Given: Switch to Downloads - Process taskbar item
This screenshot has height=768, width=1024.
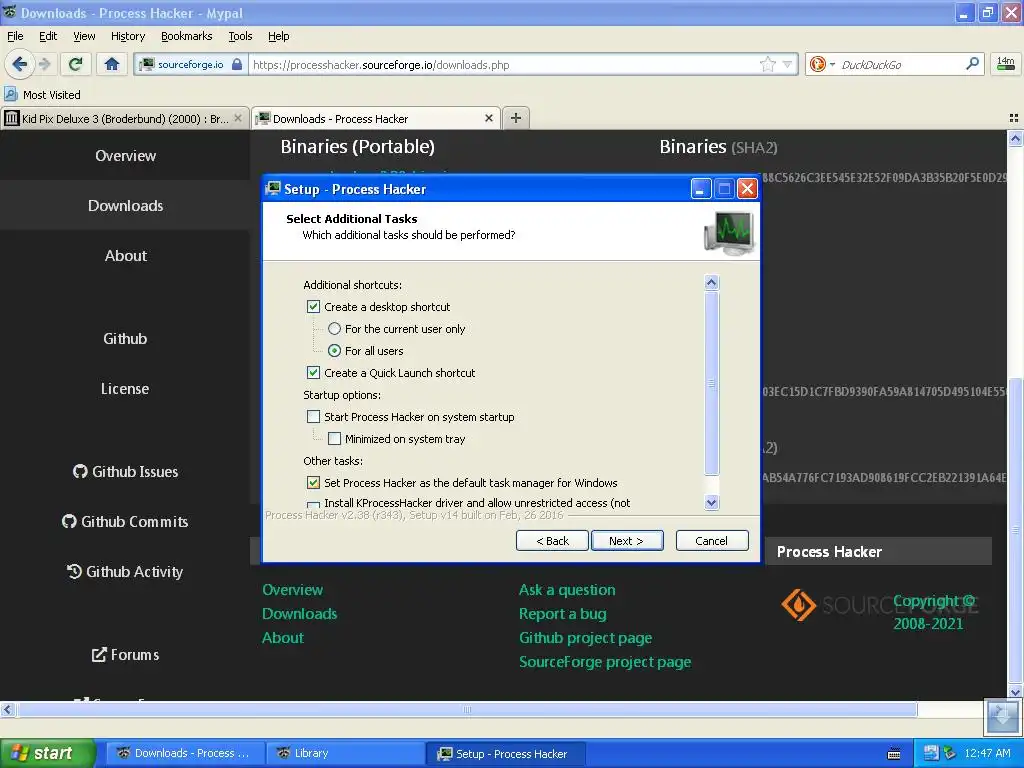Looking at the screenshot, I should [185, 753].
